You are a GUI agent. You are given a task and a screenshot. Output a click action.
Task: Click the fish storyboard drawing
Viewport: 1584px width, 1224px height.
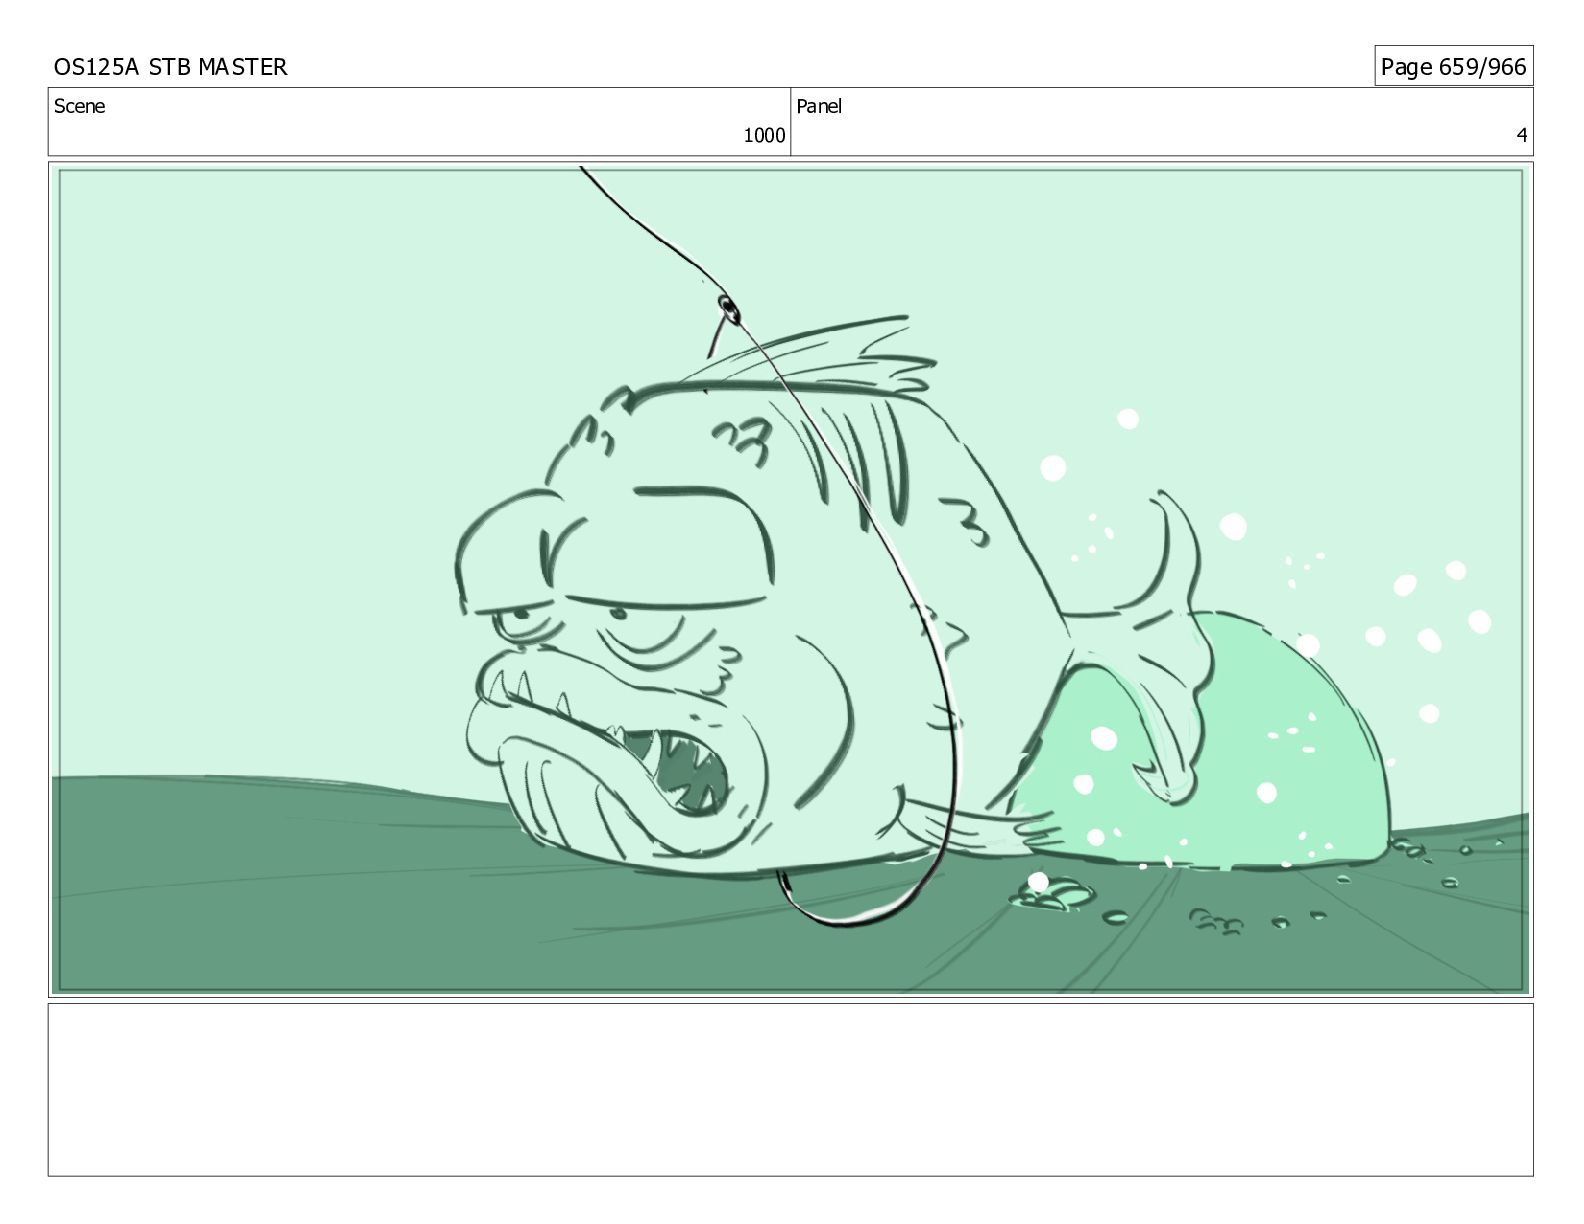790,579
